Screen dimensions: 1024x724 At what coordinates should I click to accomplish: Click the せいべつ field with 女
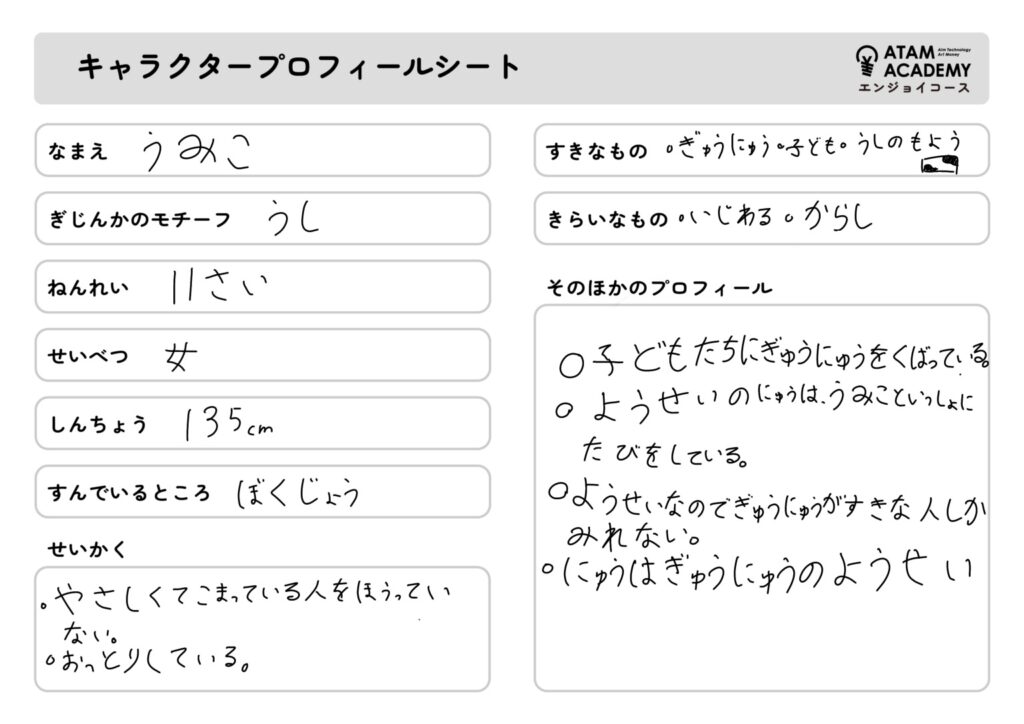(x=262, y=355)
